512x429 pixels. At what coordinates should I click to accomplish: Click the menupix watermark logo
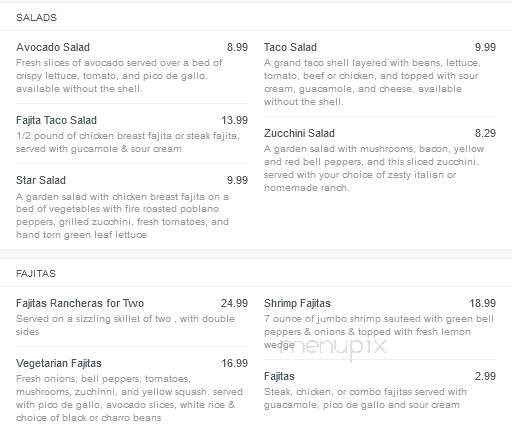pos(333,347)
